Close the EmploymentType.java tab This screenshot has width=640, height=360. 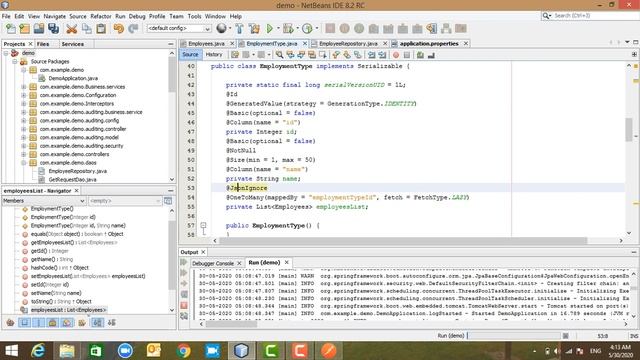point(304,43)
